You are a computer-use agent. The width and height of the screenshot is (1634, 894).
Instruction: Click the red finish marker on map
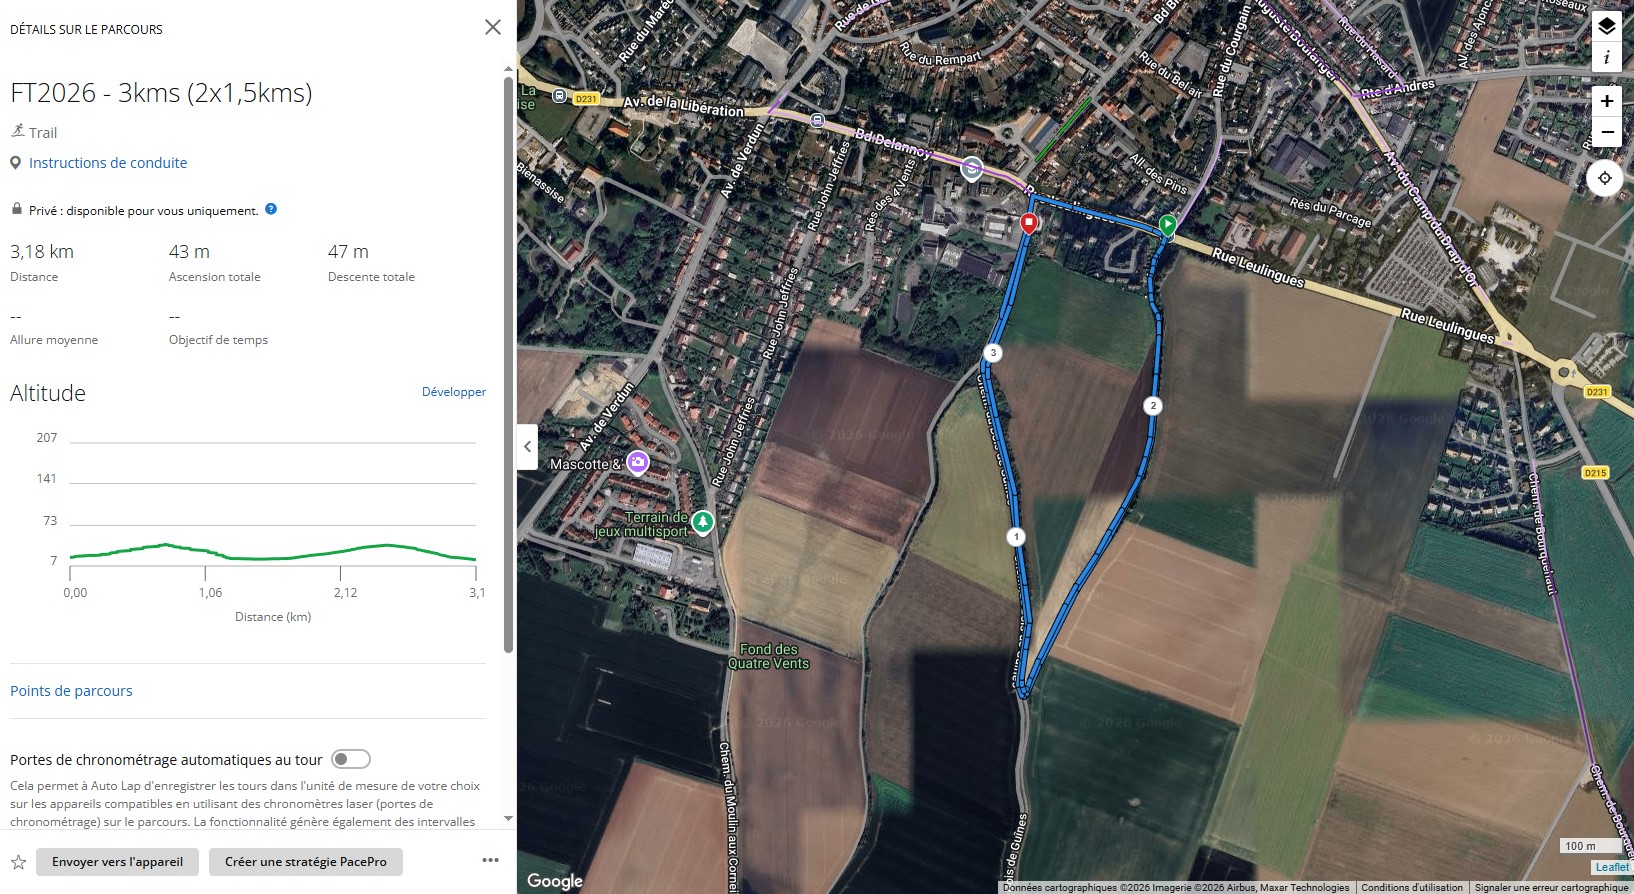coord(1028,222)
